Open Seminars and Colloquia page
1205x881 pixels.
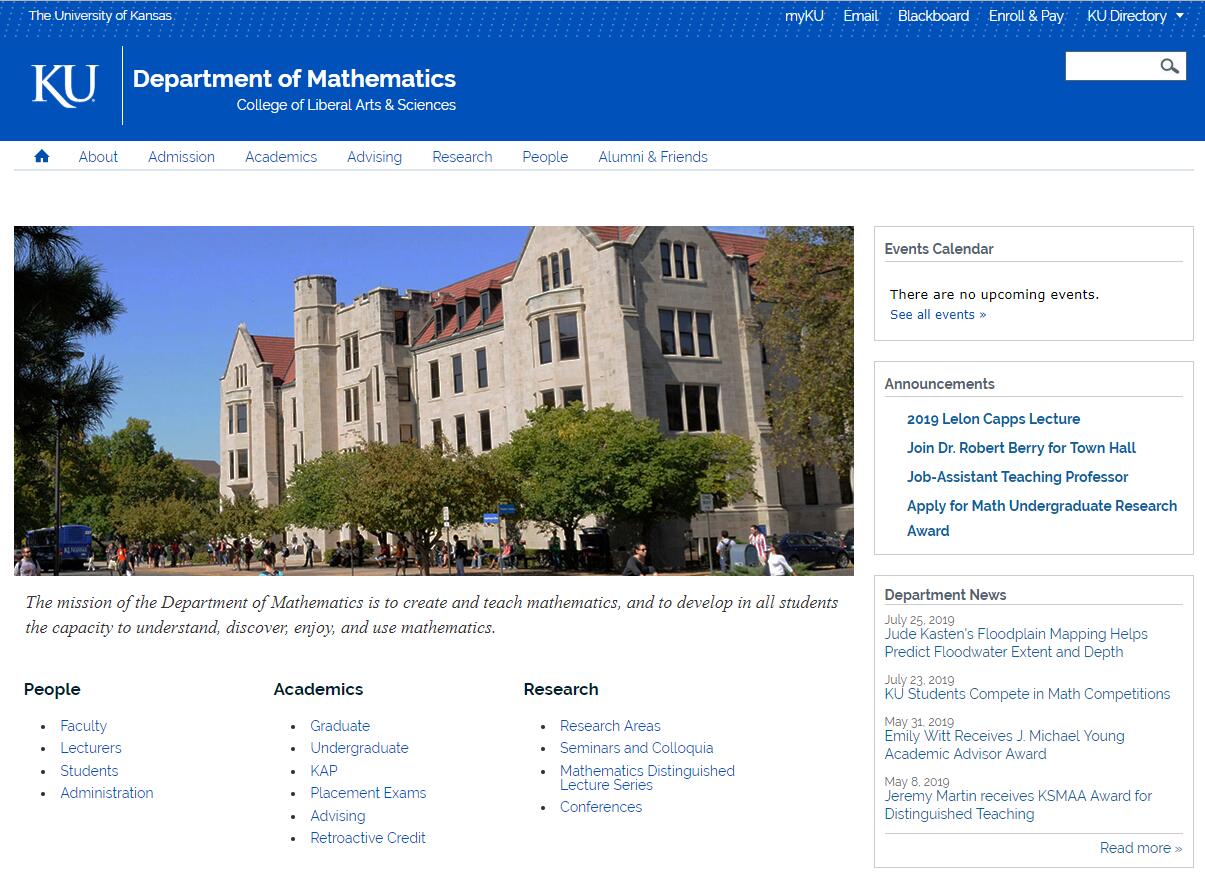[x=636, y=748]
